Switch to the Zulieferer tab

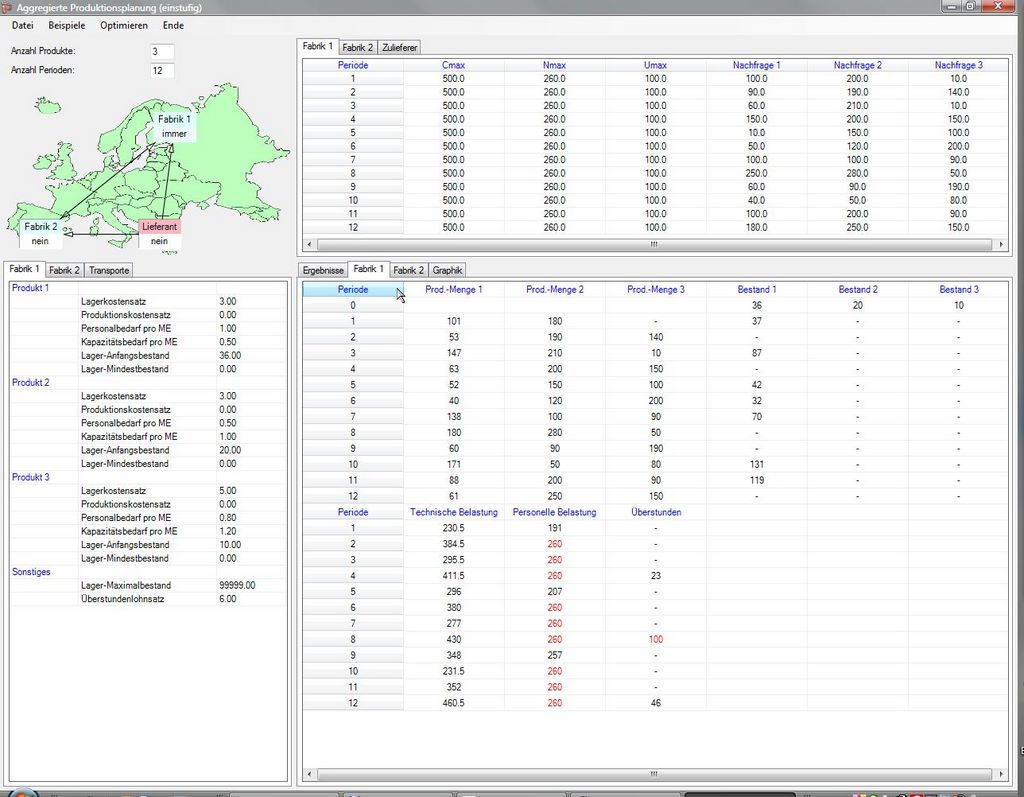(399, 47)
